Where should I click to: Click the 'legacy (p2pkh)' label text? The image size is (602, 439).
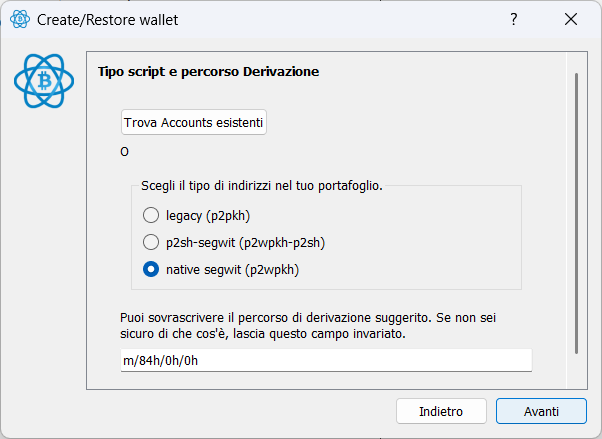(208, 216)
